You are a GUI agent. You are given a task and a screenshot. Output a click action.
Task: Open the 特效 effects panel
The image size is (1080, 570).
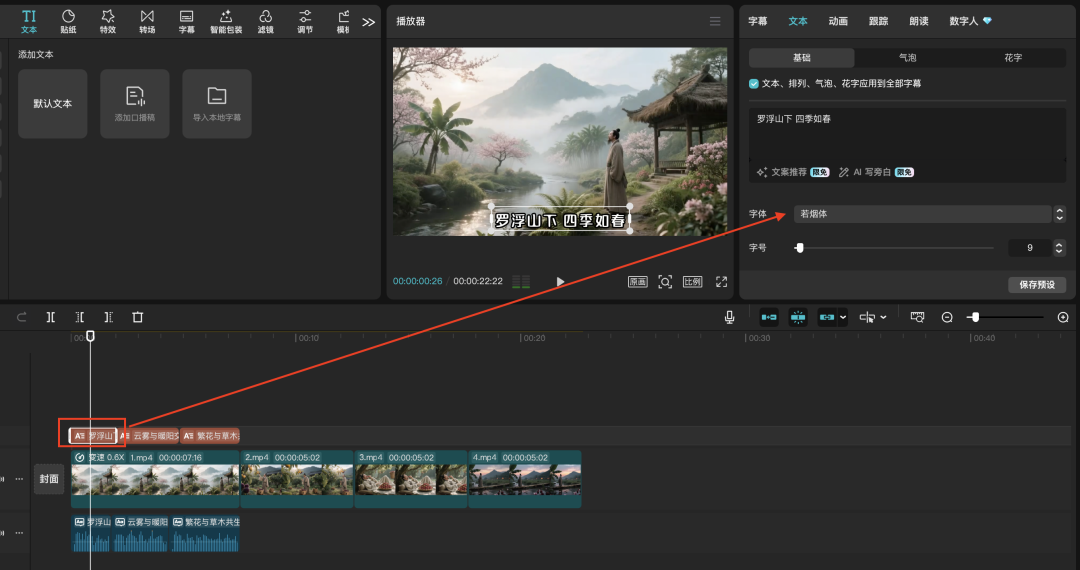click(107, 21)
